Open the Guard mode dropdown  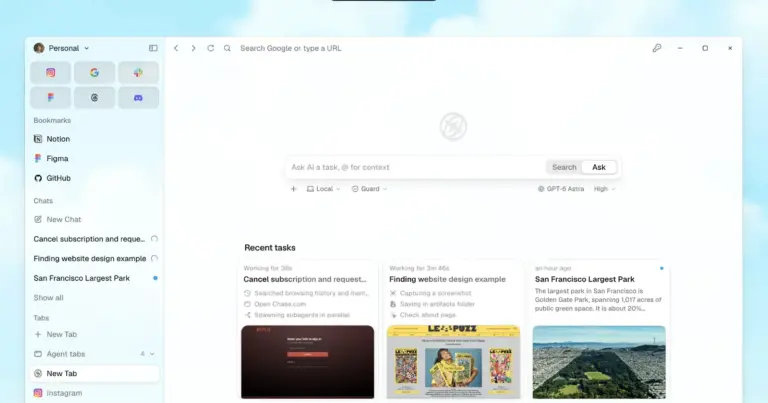coord(369,189)
